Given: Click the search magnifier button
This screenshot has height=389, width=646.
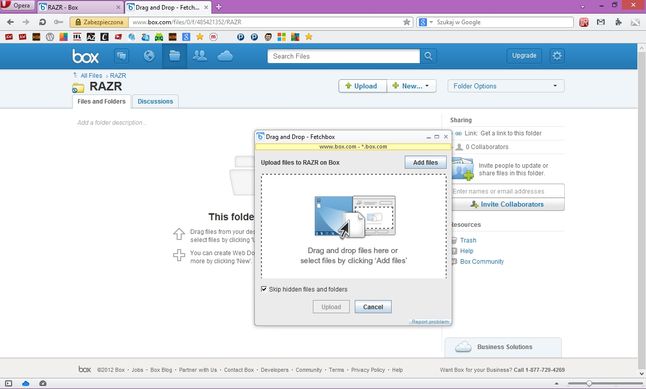Looking at the screenshot, I should 428,56.
